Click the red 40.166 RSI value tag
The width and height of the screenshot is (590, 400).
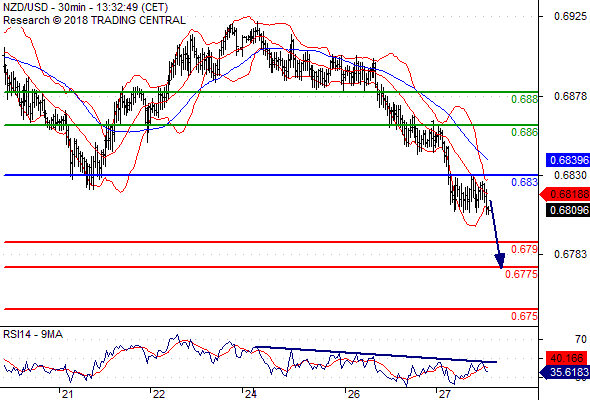(x=566, y=358)
